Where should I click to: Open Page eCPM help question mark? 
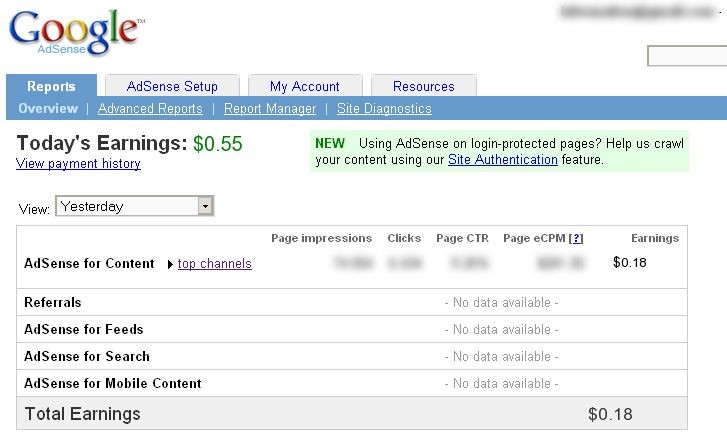pos(576,238)
